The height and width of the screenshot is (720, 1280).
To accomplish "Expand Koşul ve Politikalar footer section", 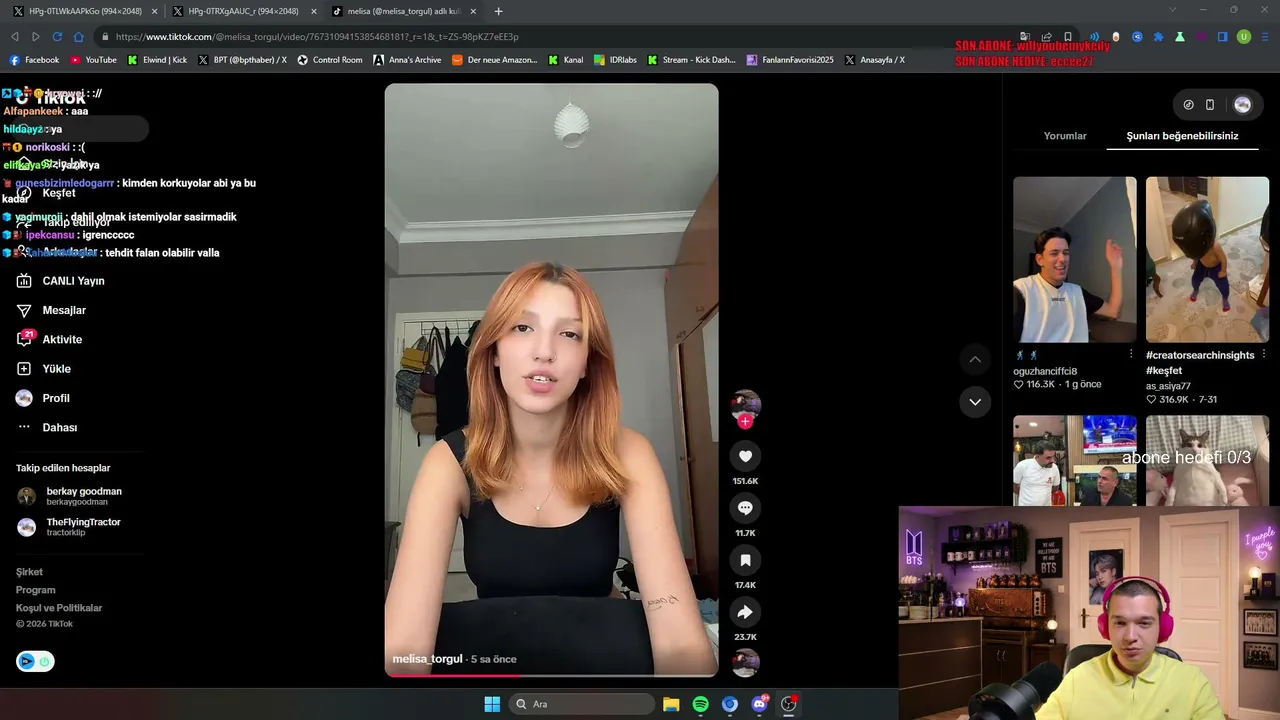I will 59,608.
